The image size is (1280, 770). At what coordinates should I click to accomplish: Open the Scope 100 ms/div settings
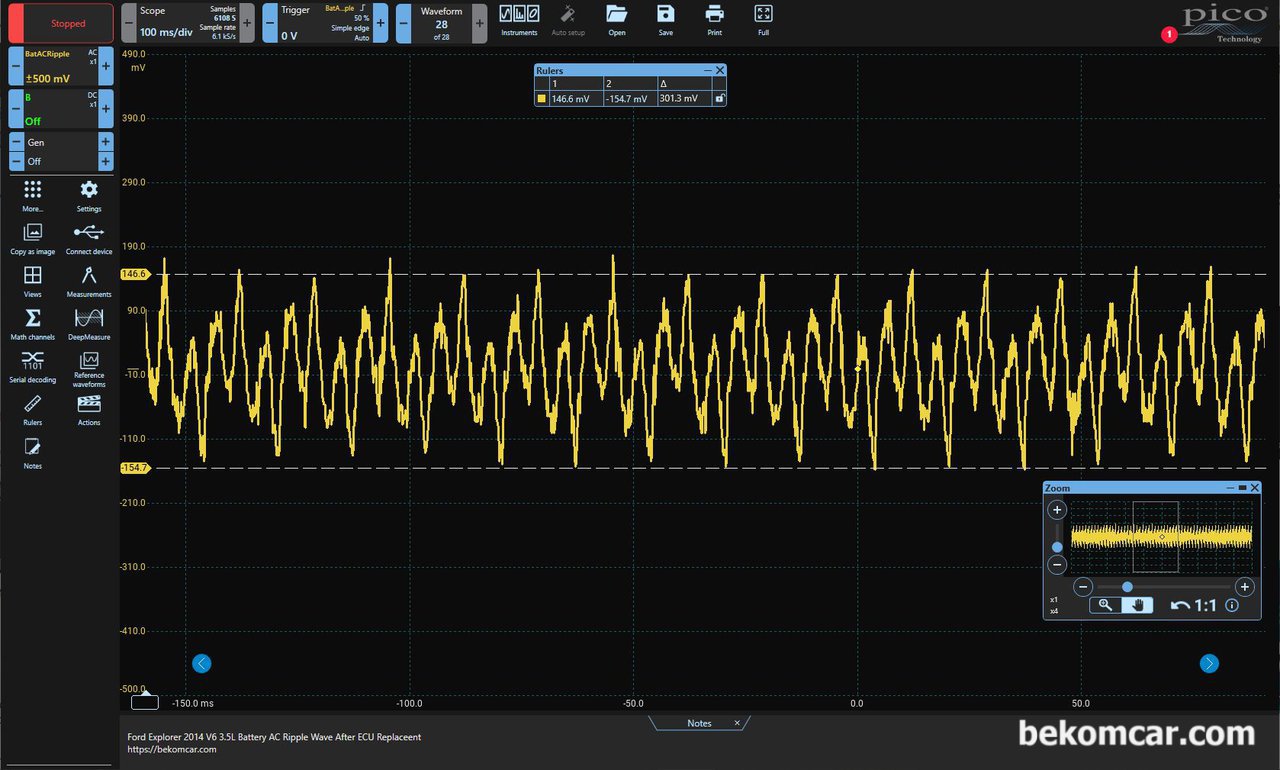tap(188, 23)
